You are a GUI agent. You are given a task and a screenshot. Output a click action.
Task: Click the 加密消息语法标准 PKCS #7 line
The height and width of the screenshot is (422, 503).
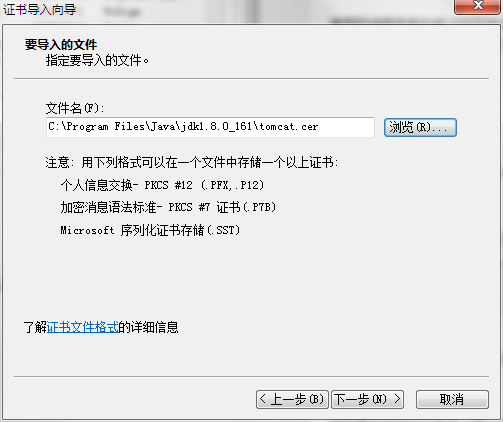(168, 207)
